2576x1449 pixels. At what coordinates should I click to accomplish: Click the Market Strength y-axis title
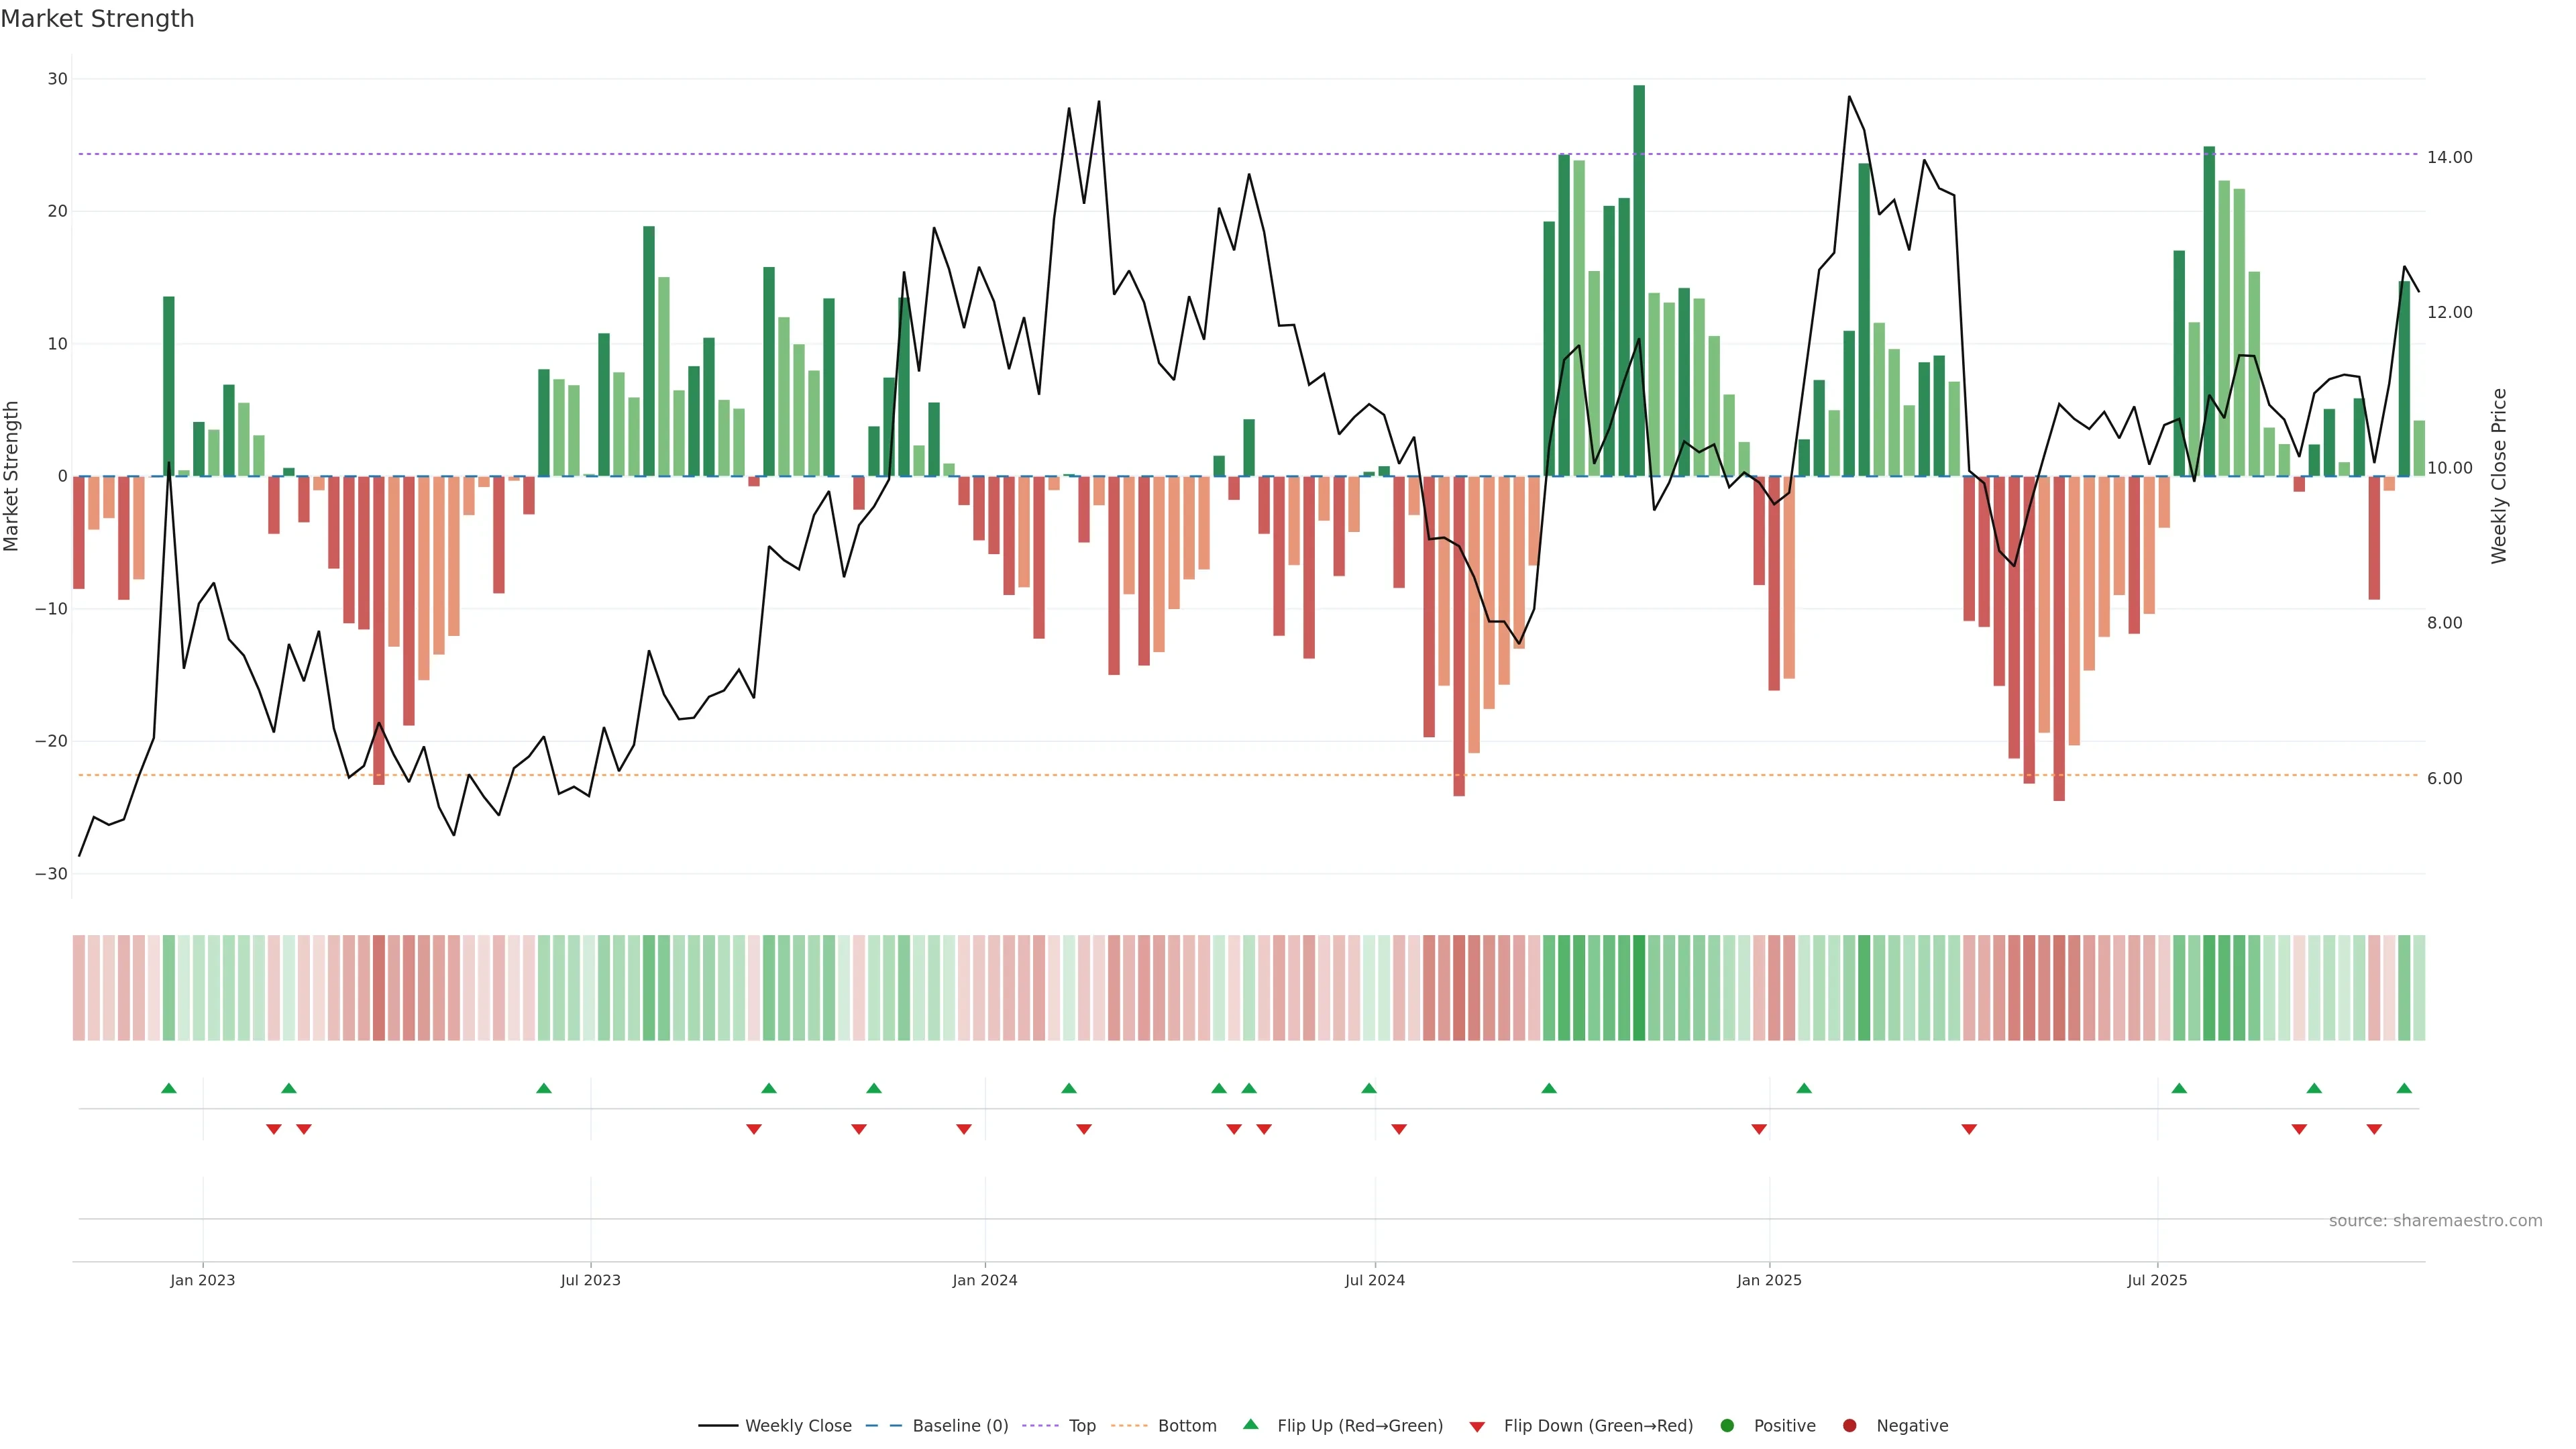coord(12,476)
